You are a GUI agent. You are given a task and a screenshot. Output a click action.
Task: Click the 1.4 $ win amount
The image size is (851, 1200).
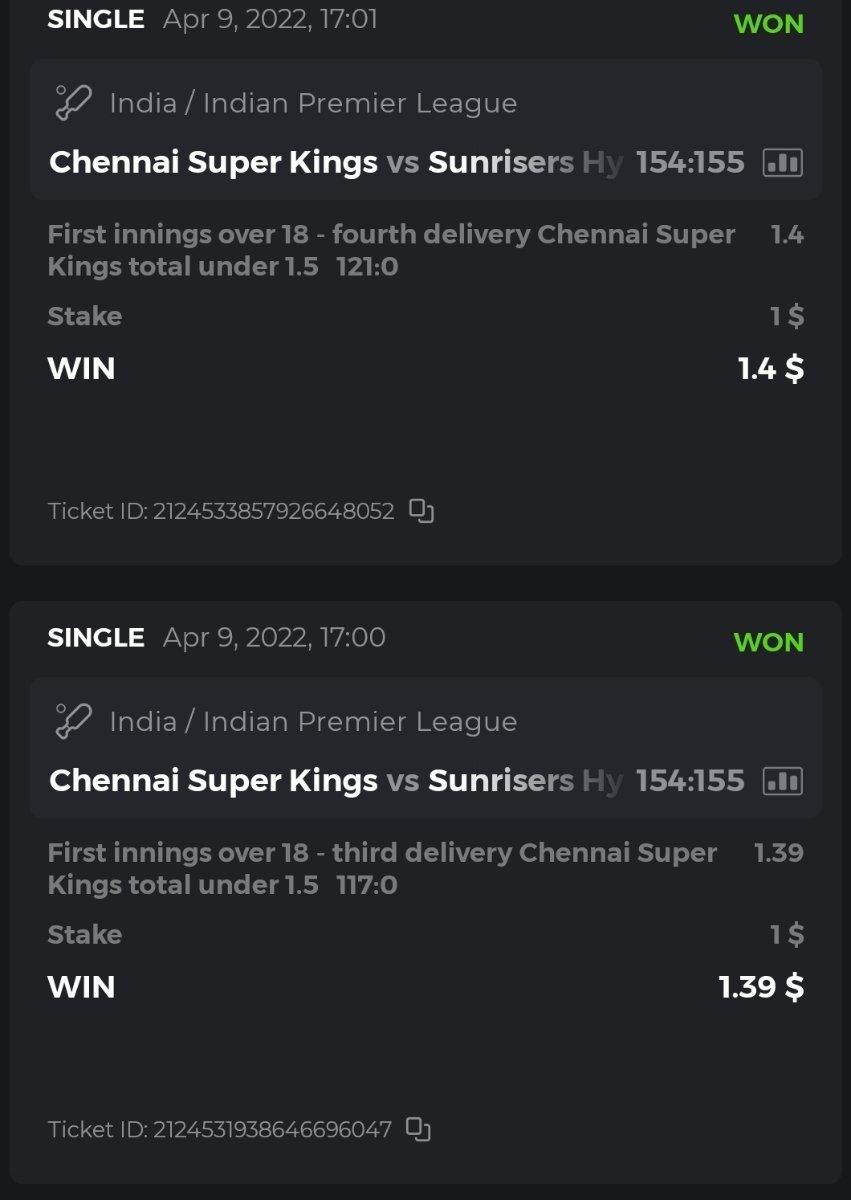pos(770,369)
